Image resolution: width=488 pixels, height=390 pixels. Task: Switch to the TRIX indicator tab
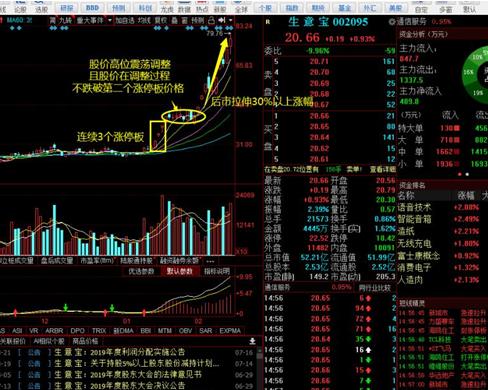99,331
